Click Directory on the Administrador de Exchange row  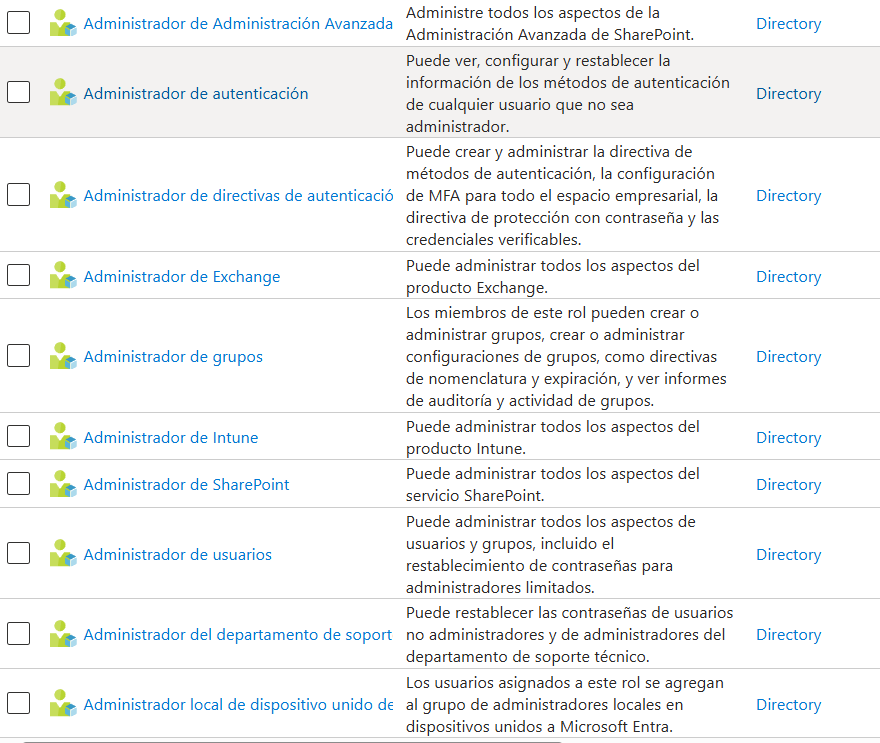[789, 276]
